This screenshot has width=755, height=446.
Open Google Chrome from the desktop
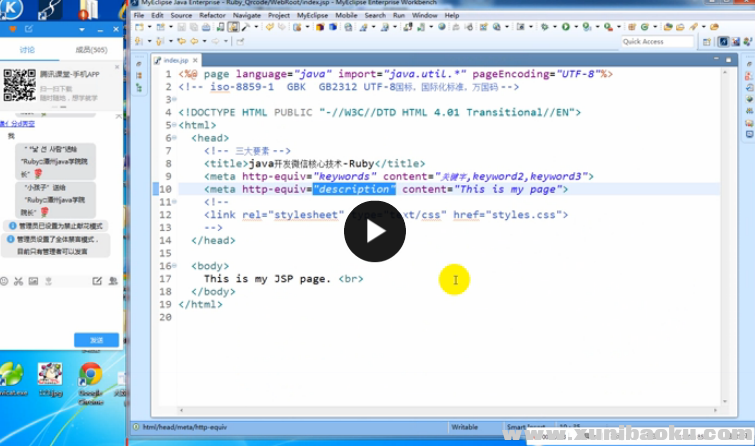pyautogui.click(x=90, y=376)
